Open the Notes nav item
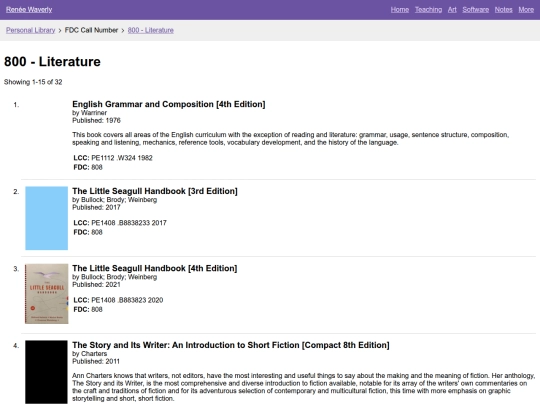Screen dimensions: 540x405 (503, 10)
